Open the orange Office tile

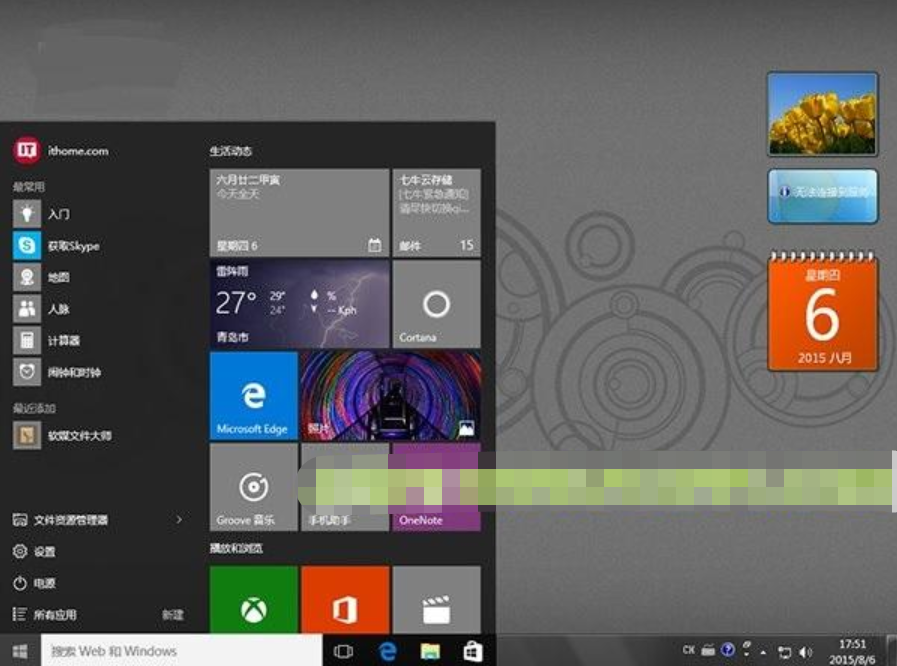pos(345,600)
